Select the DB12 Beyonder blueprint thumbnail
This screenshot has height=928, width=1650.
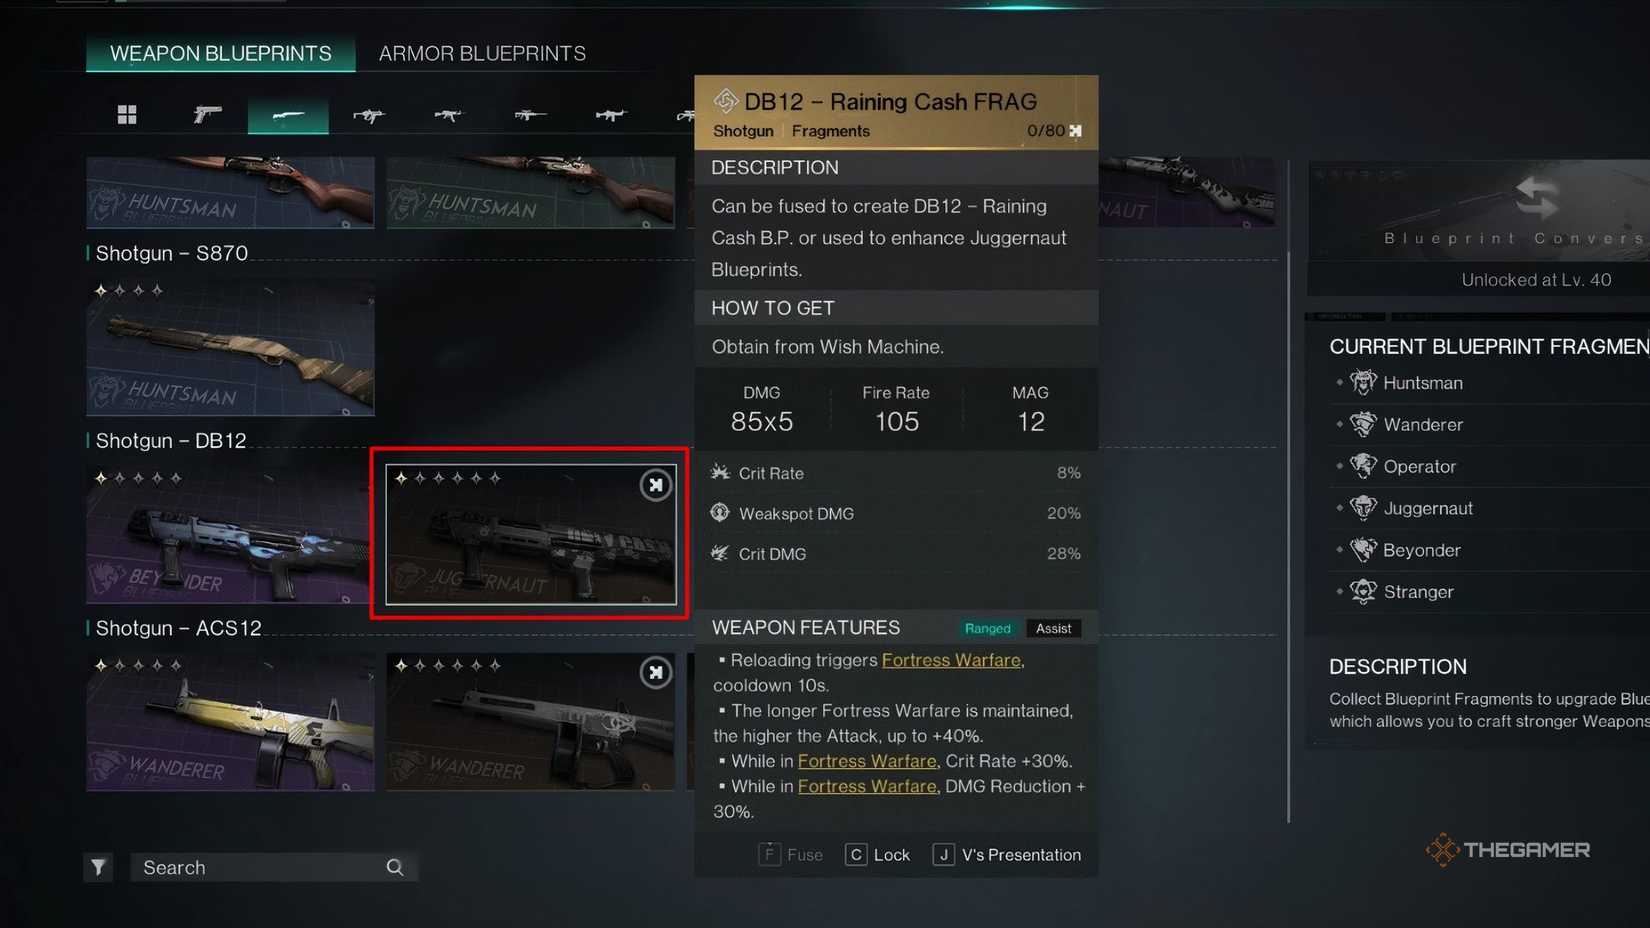[228, 535]
